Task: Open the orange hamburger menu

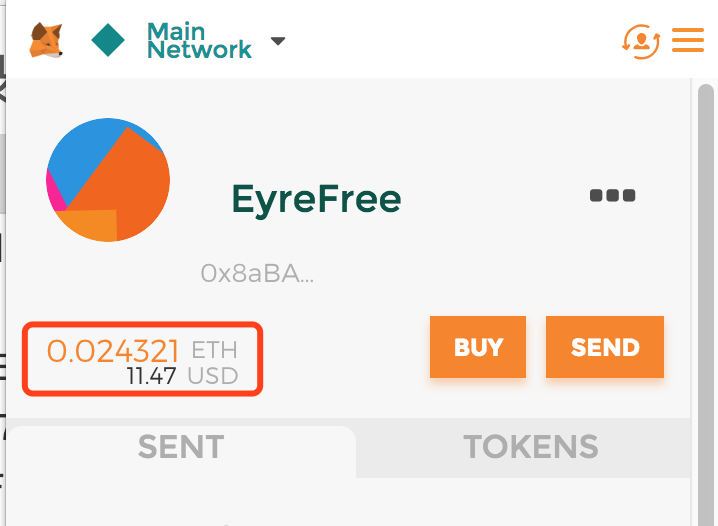Action: [x=688, y=40]
